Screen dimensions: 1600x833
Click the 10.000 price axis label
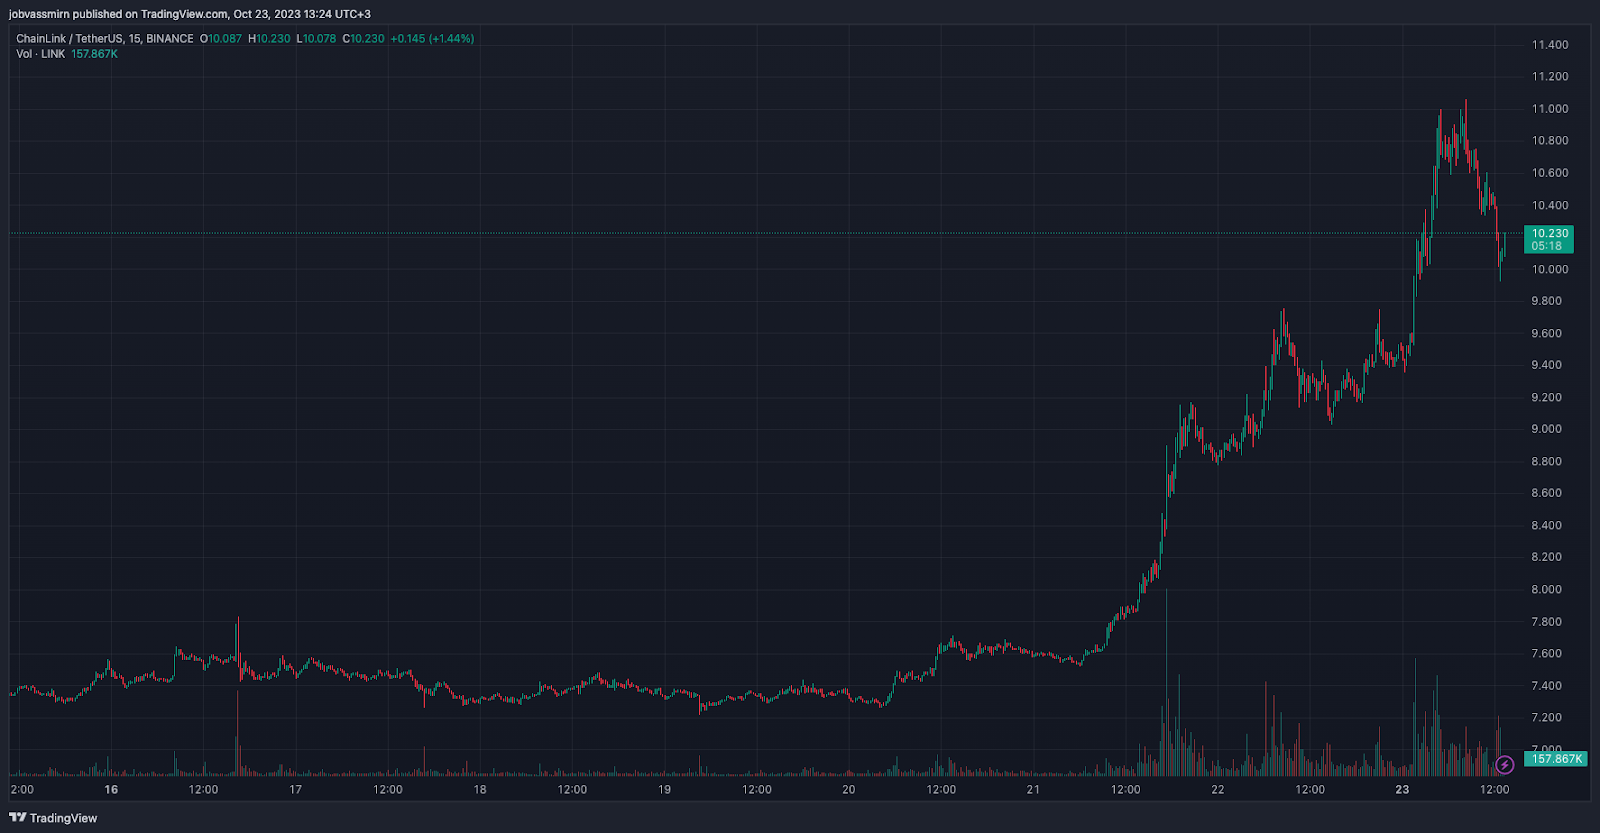[x=1550, y=269]
